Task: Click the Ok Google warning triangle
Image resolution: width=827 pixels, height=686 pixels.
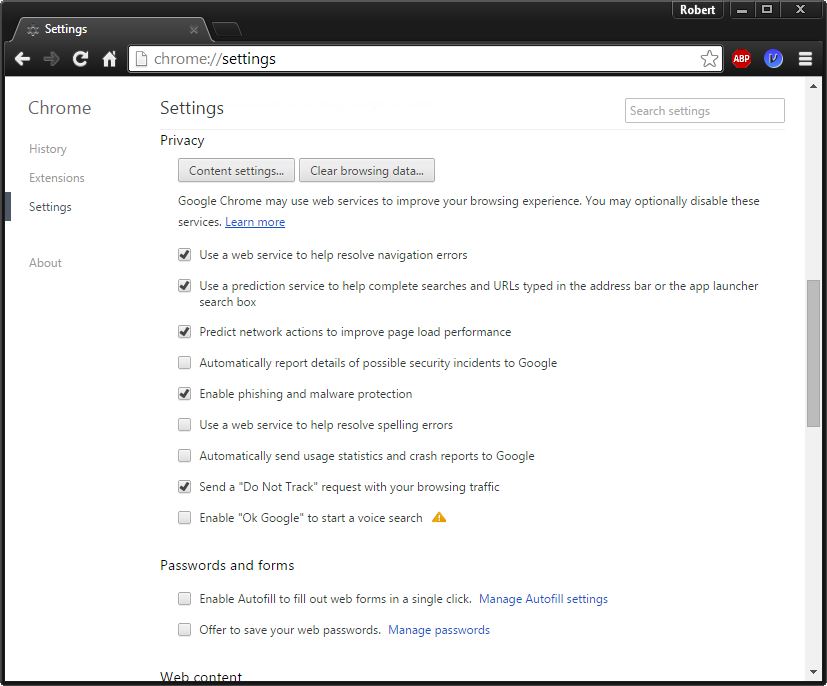Action: click(439, 518)
